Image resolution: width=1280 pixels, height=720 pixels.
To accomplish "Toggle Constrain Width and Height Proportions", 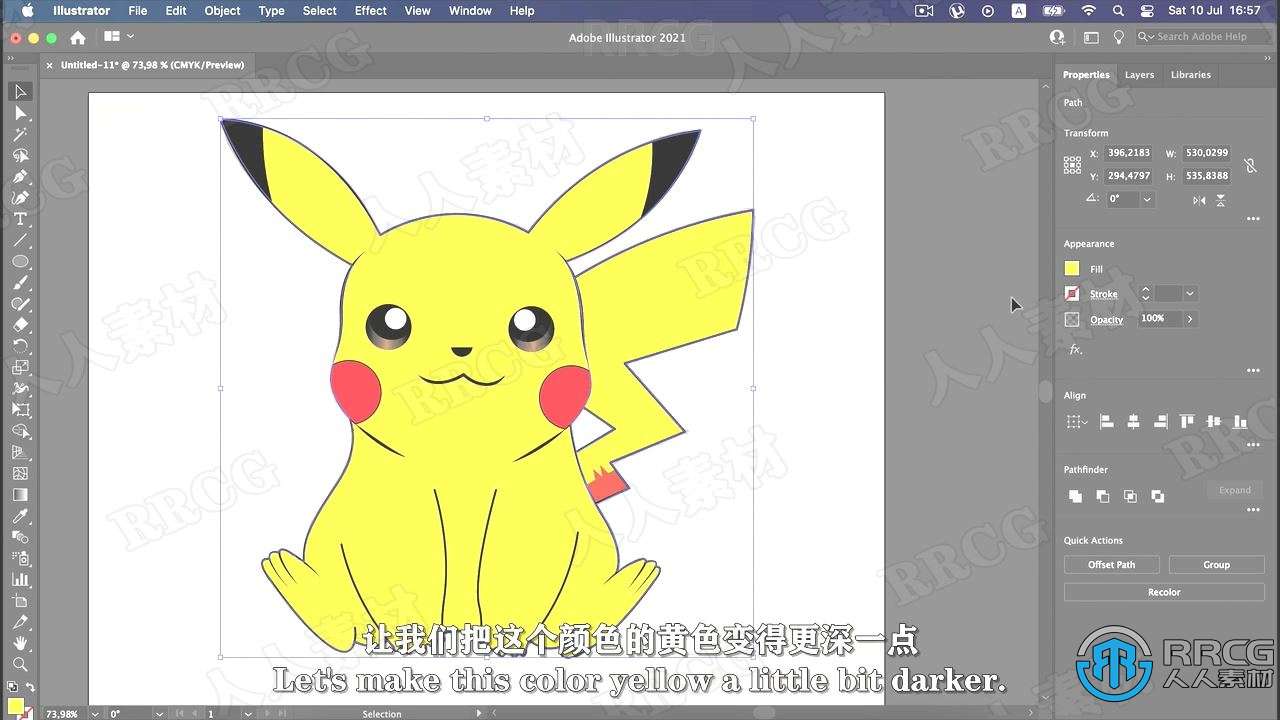I will (1250, 165).
